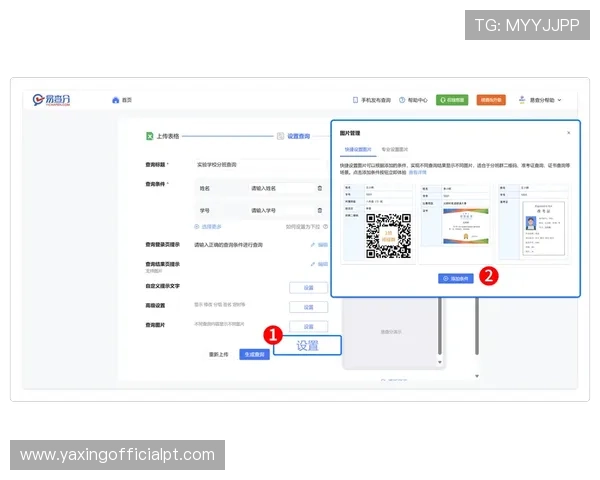The width and height of the screenshot is (600, 480).
Task: Select the admission ticket example thumbnail
Action: point(534,222)
